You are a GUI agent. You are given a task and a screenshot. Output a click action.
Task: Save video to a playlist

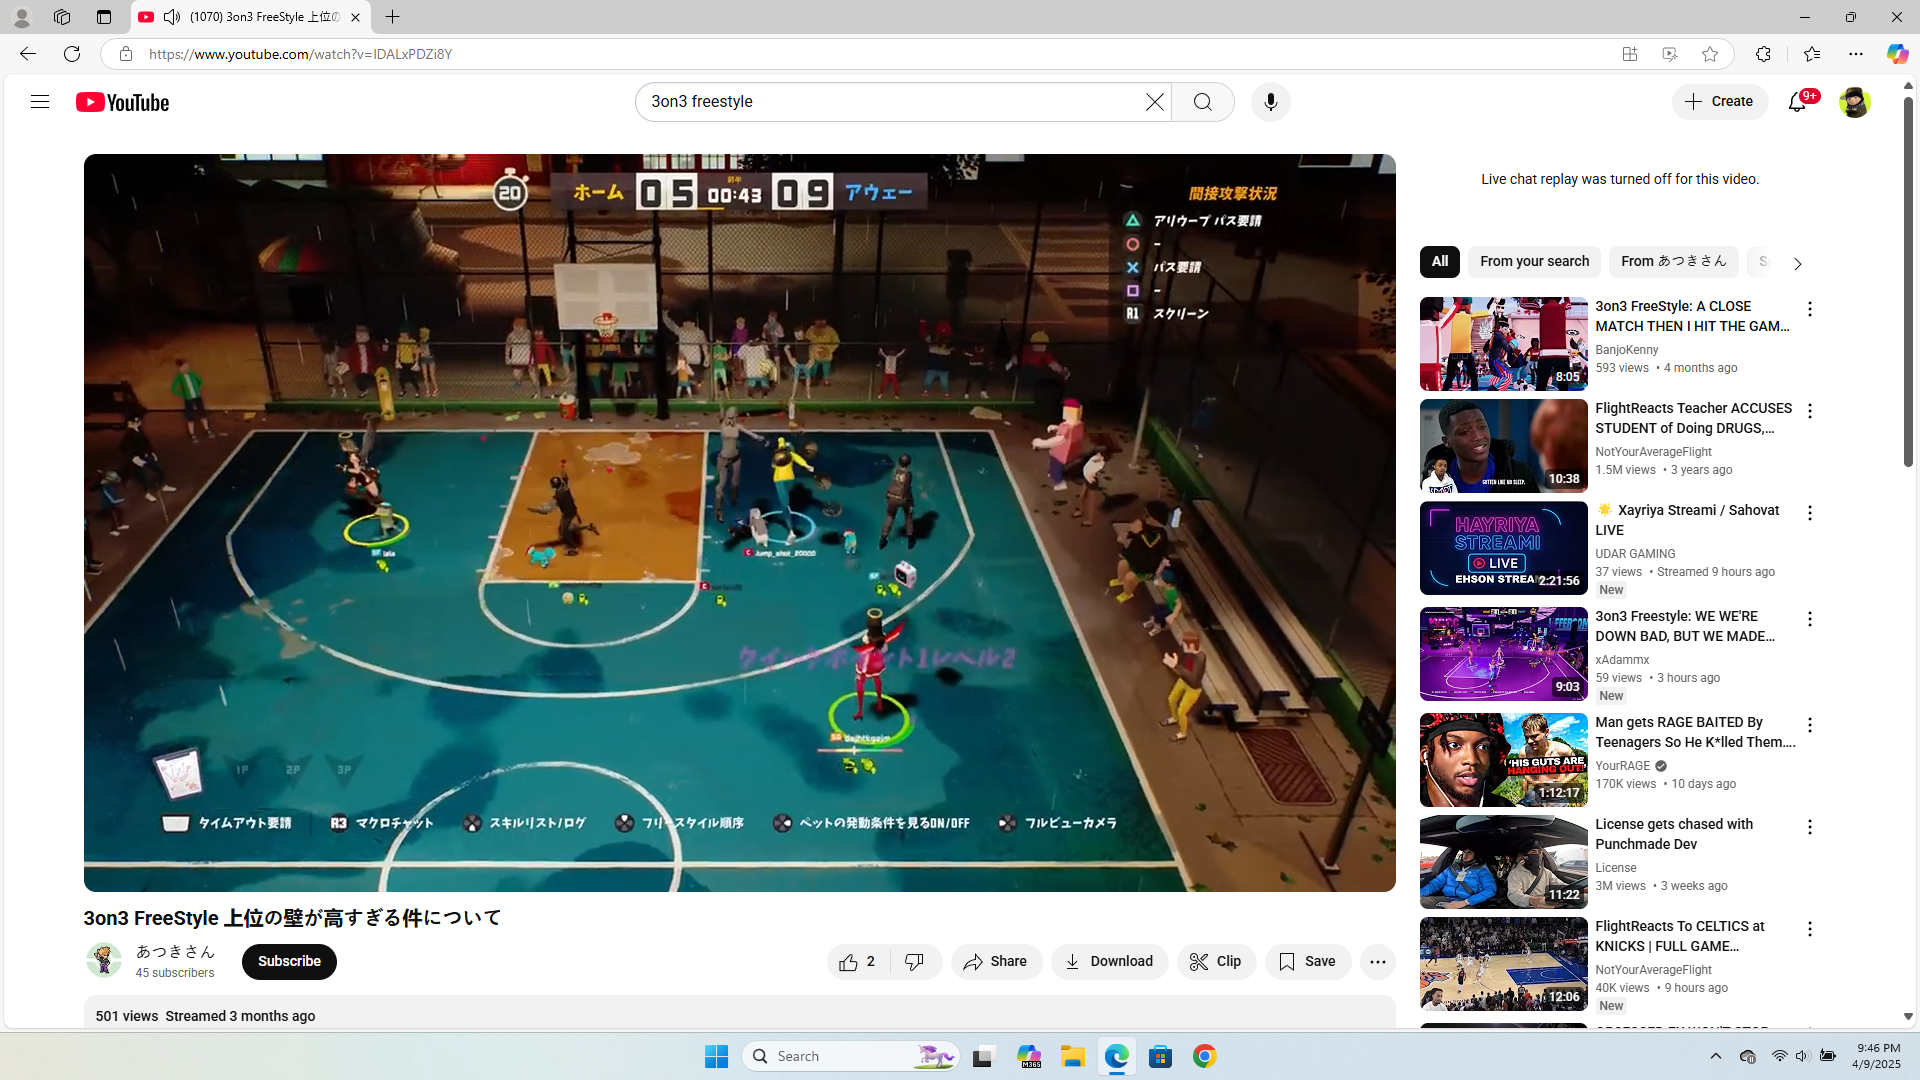click(1308, 962)
